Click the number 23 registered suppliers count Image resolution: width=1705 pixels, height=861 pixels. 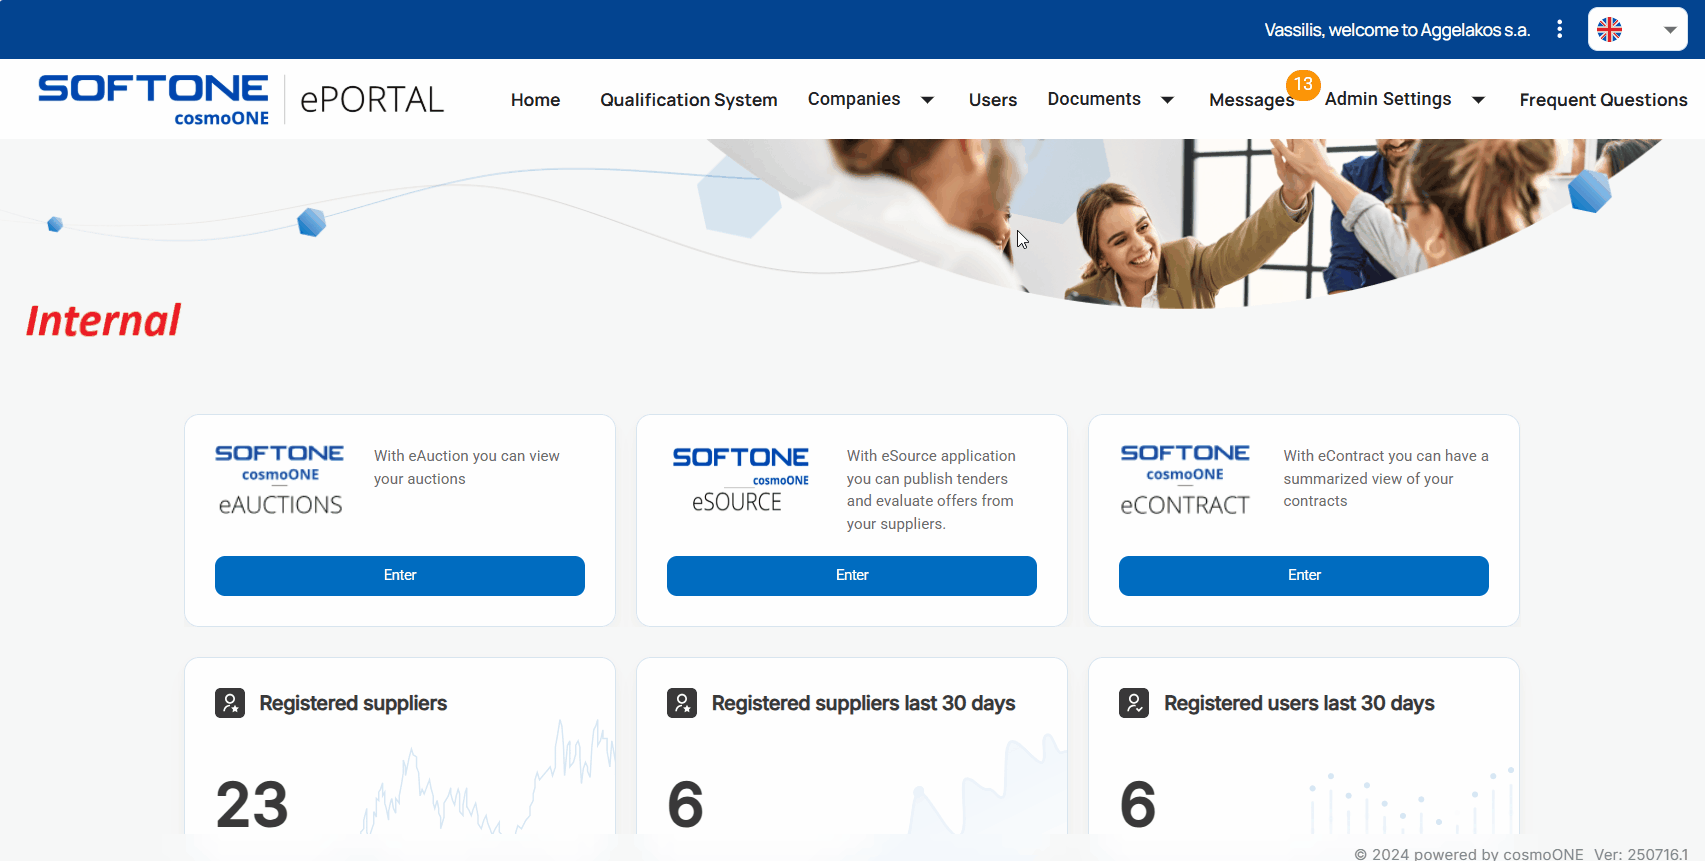pyautogui.click(x=252, y=805)
